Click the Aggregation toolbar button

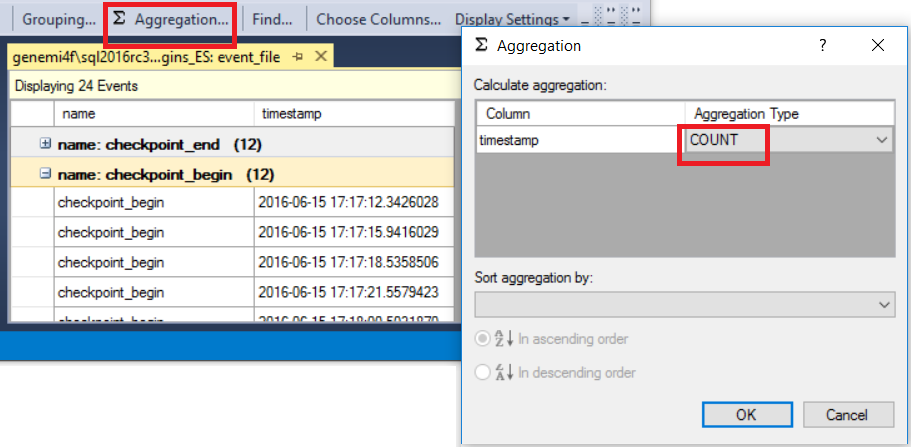pos(170,19)
